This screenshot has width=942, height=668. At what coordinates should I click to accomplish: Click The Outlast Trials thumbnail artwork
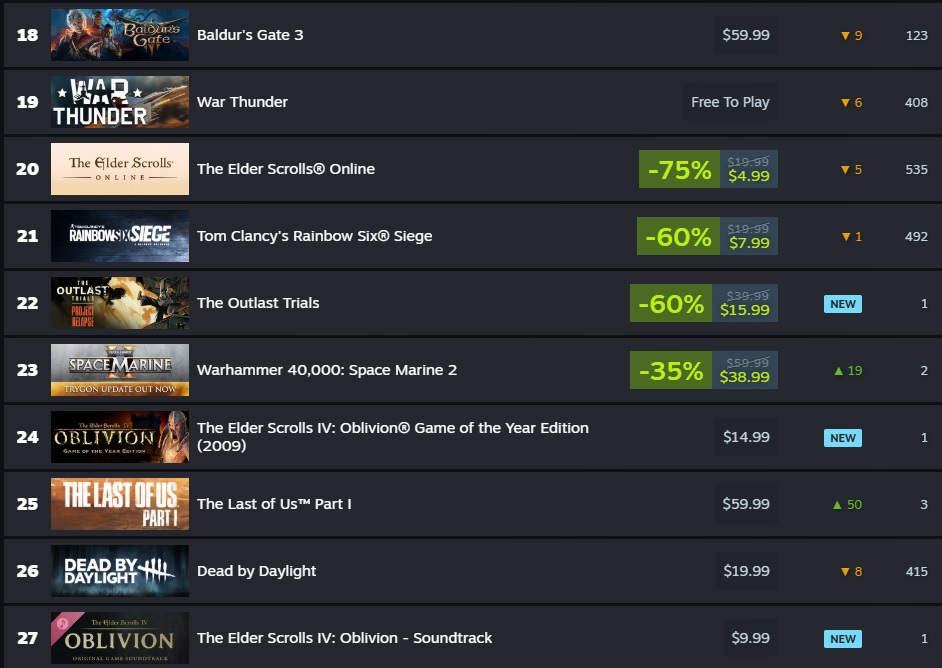pos(120,303)
